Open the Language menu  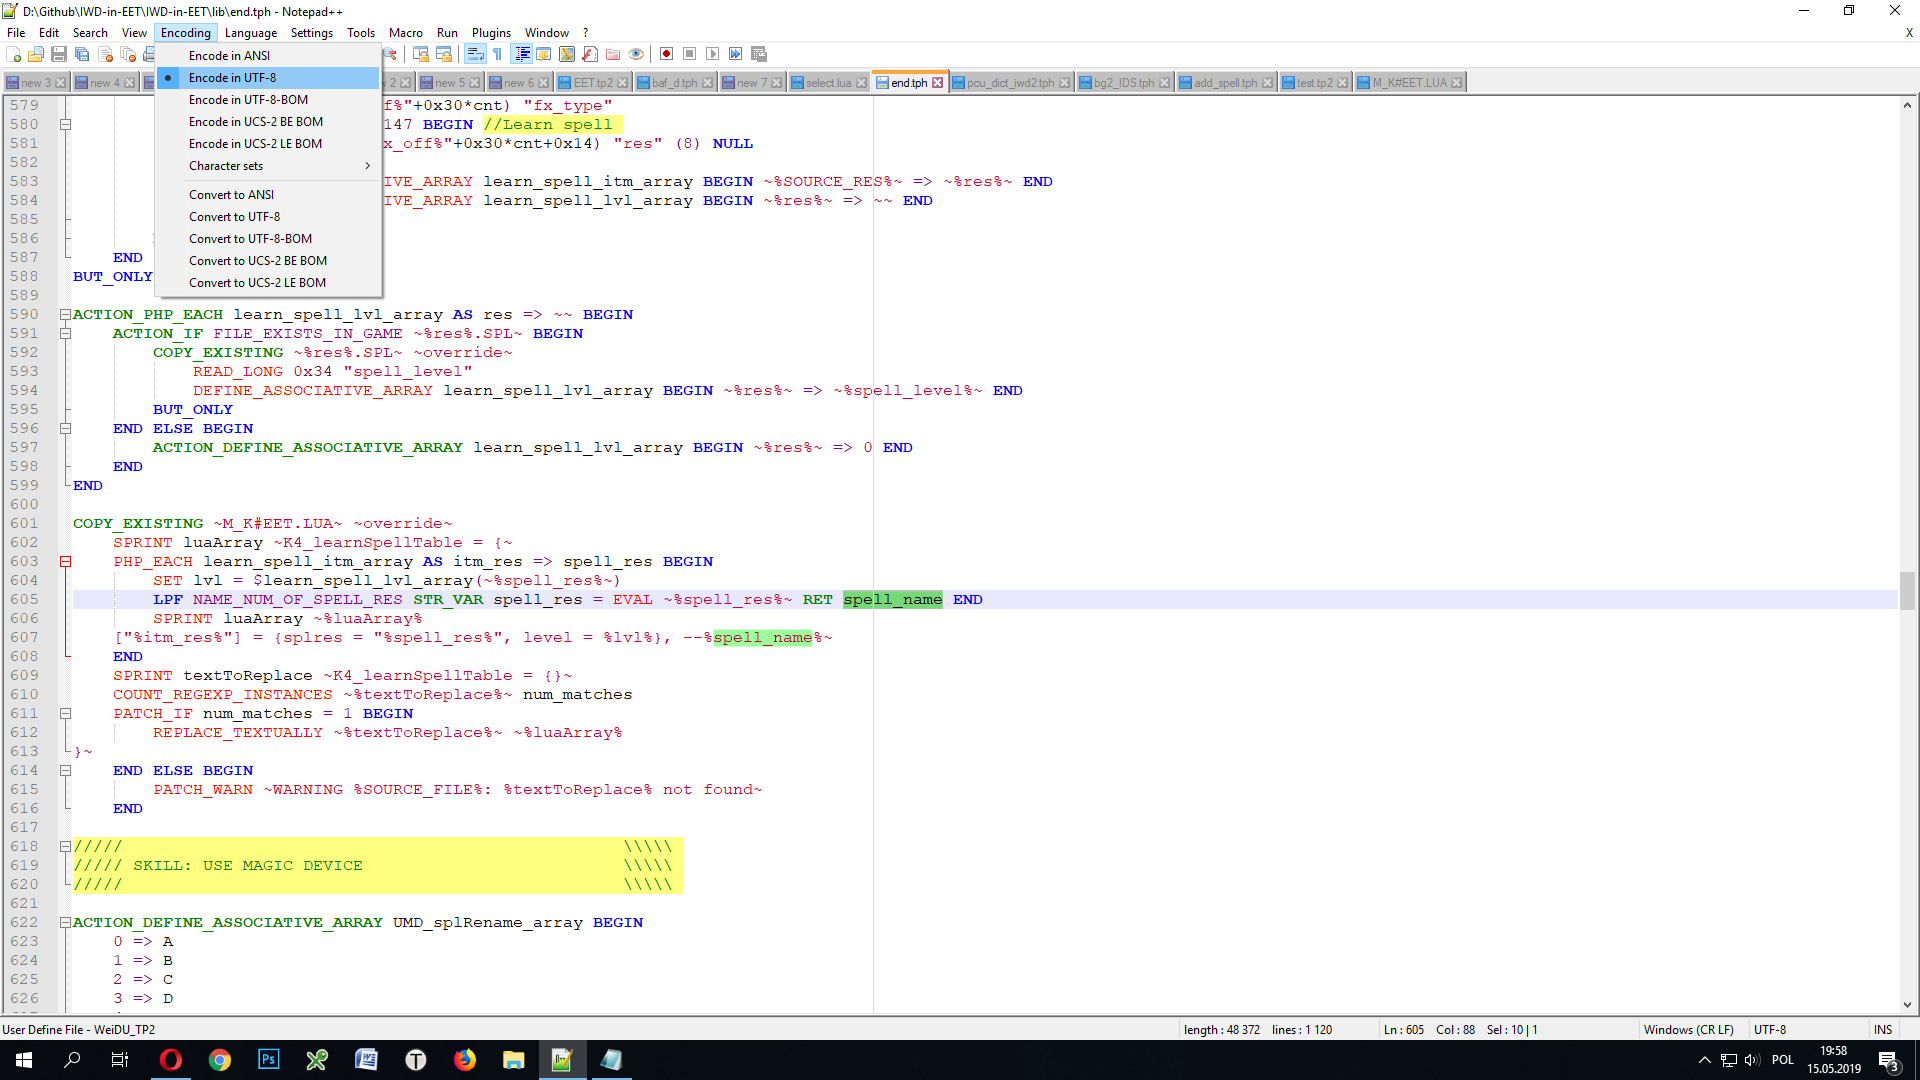[251, 33]
